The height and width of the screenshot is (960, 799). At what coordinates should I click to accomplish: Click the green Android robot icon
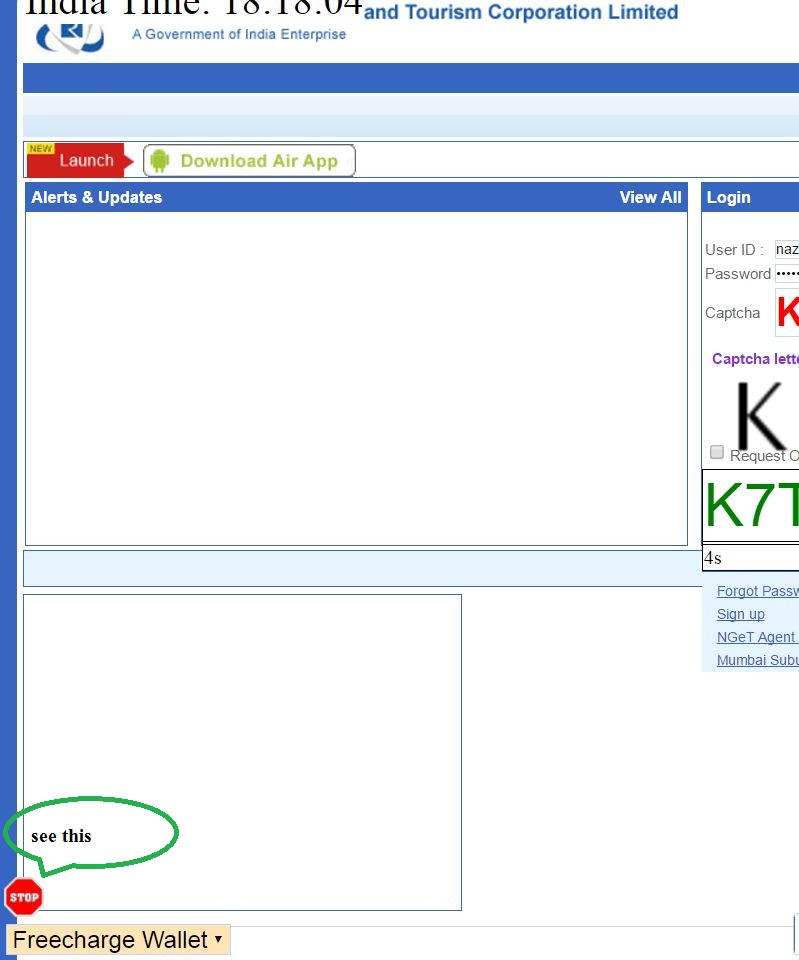(x=160, y=161)
